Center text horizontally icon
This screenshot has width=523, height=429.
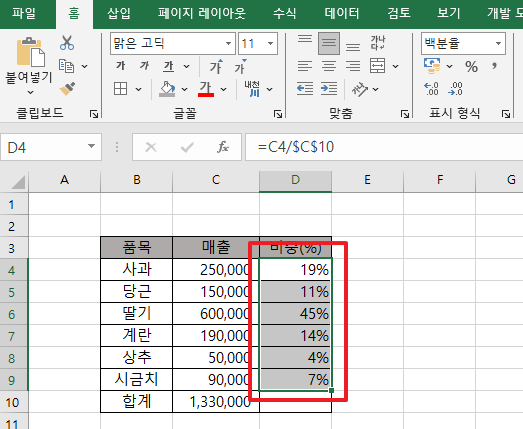329,66
